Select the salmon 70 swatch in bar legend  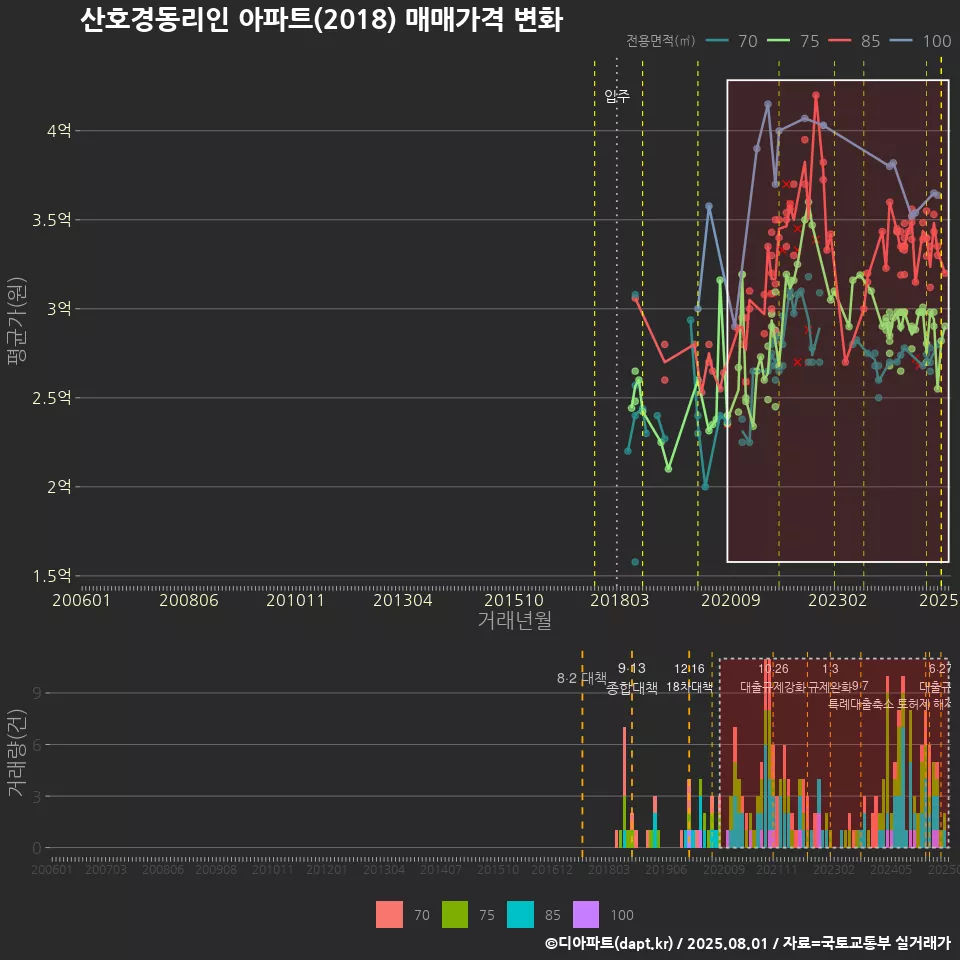pos(389,915)
